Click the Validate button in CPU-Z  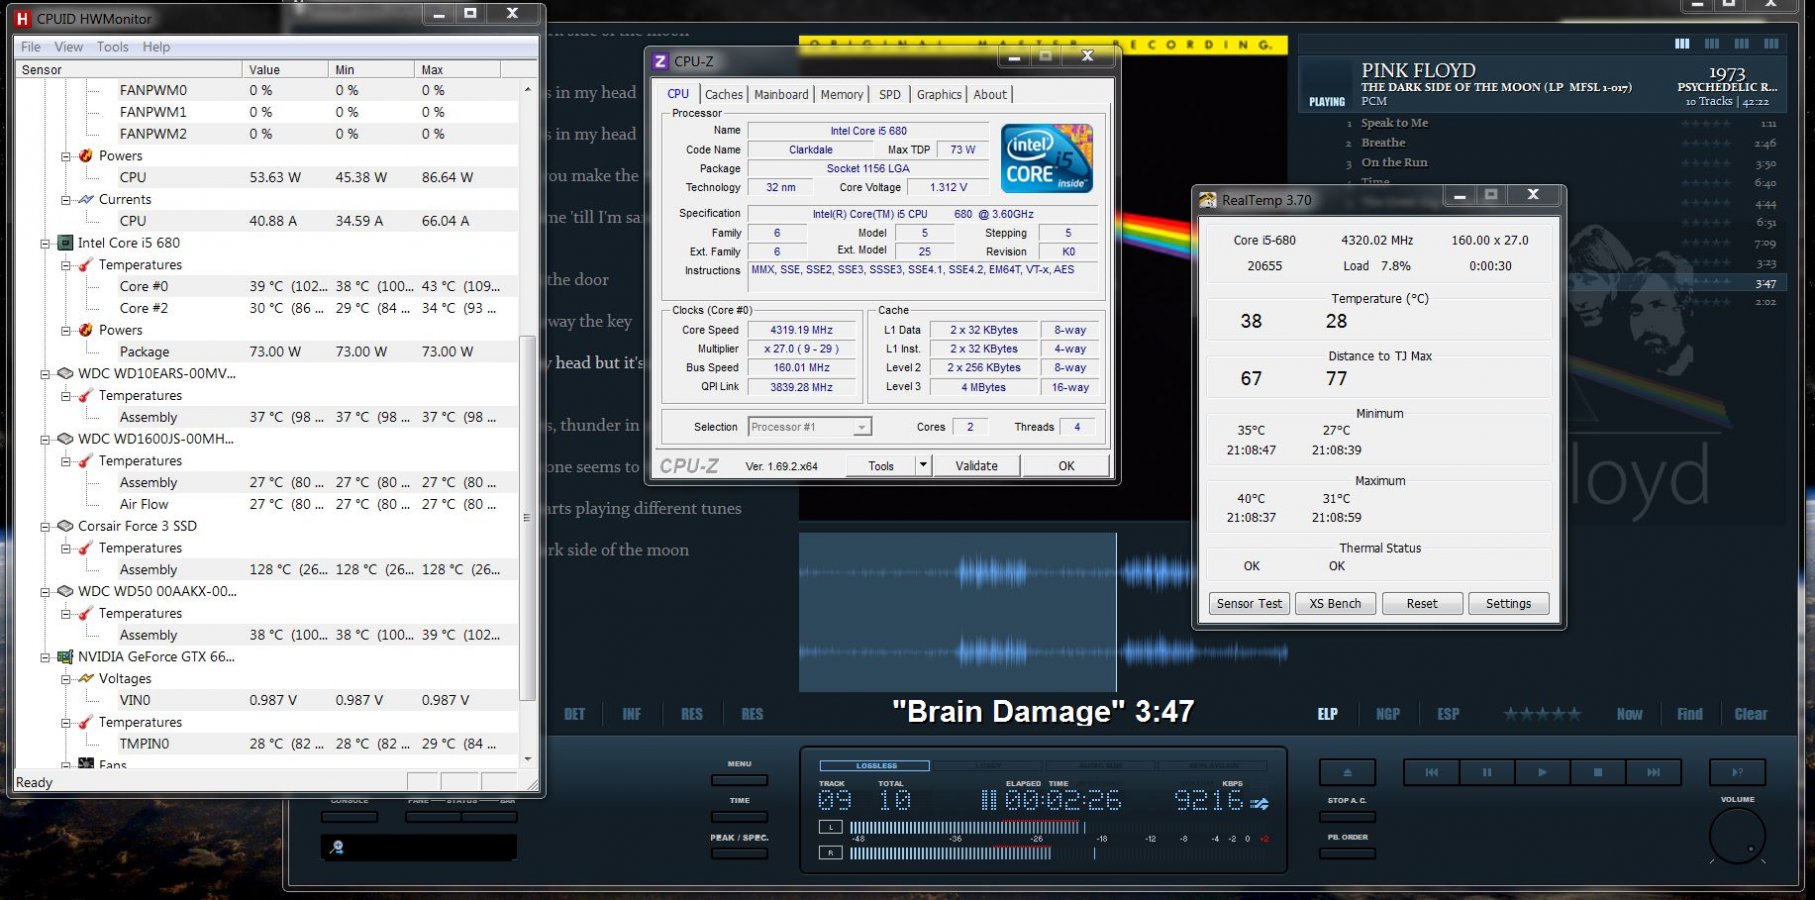point(976,466)
